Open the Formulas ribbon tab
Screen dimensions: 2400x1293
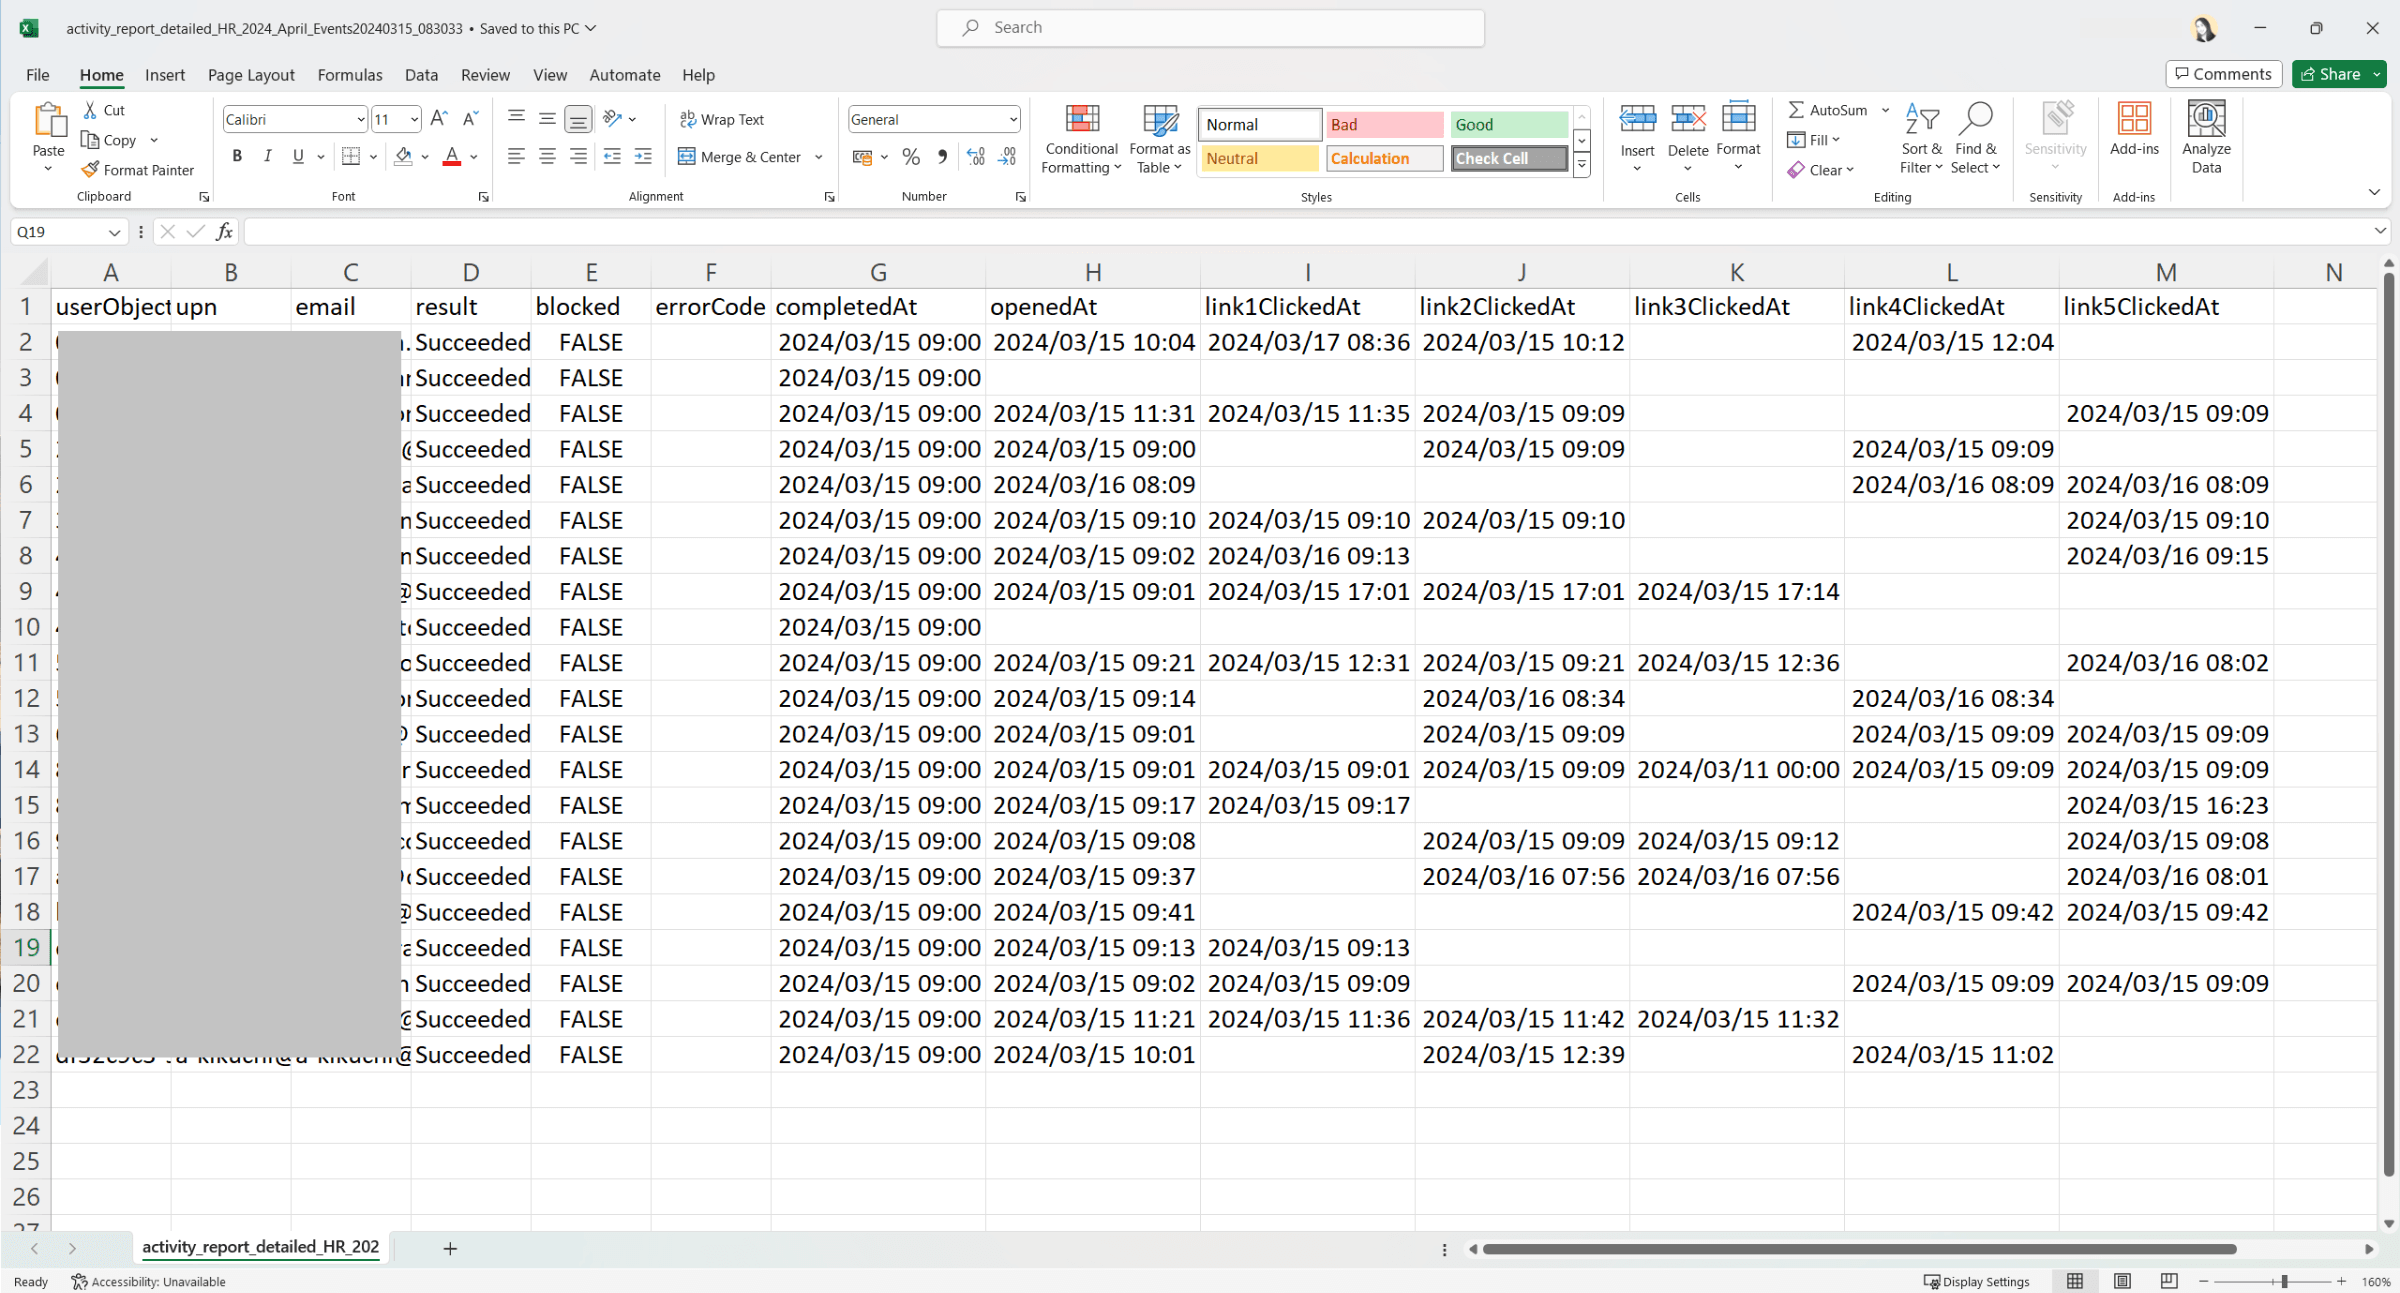click(350, 75)
